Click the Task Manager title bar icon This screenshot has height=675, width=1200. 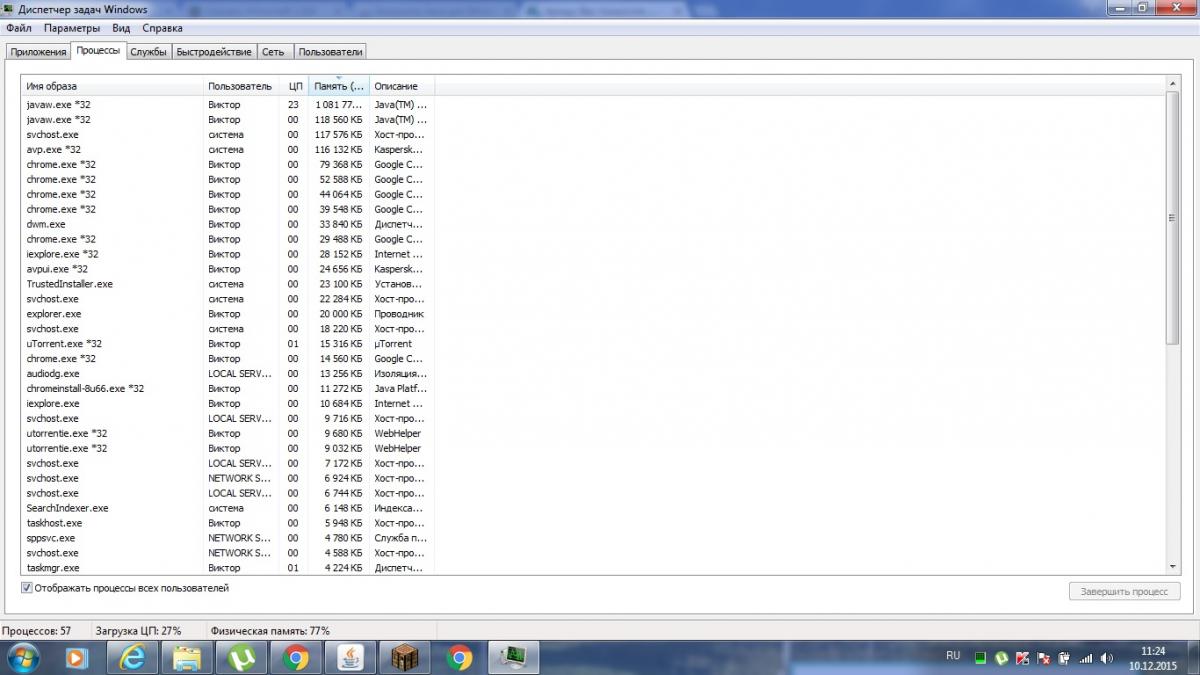[x=9, y=9]
